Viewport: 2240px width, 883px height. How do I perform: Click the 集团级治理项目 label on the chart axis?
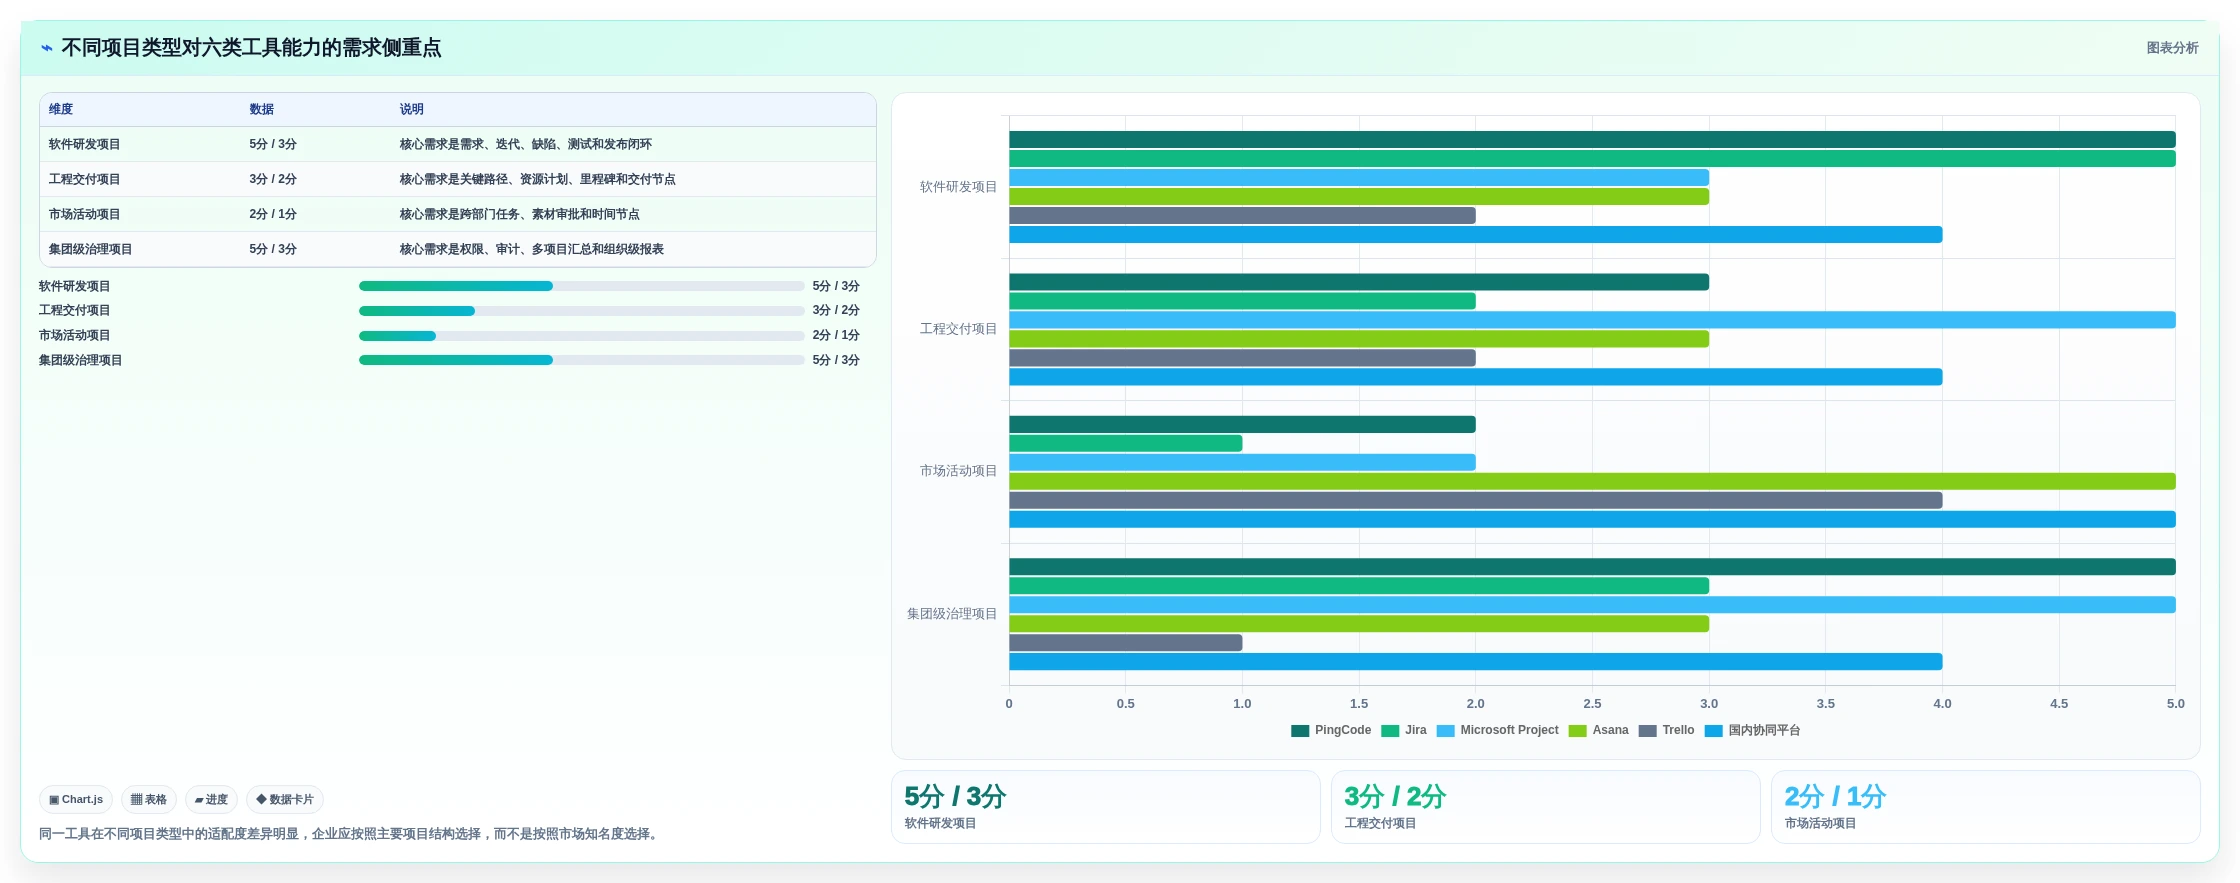[952, 614]
